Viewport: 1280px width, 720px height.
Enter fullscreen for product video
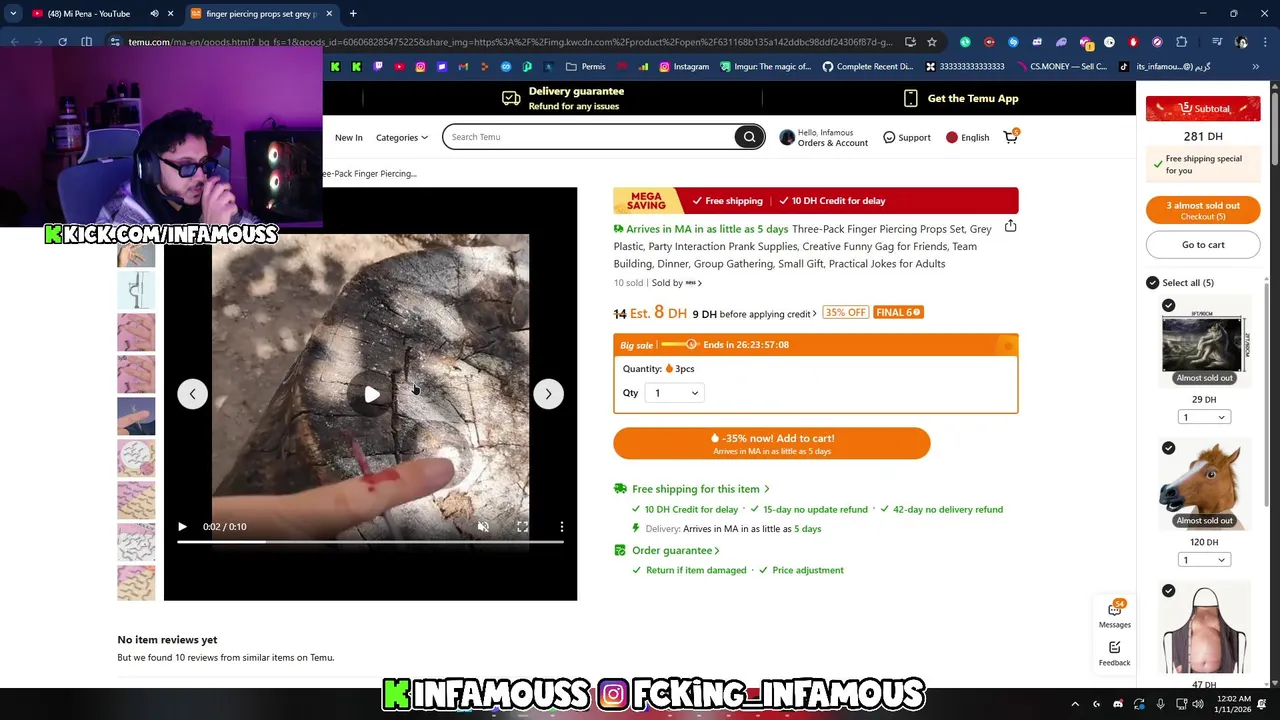[522, 526]
